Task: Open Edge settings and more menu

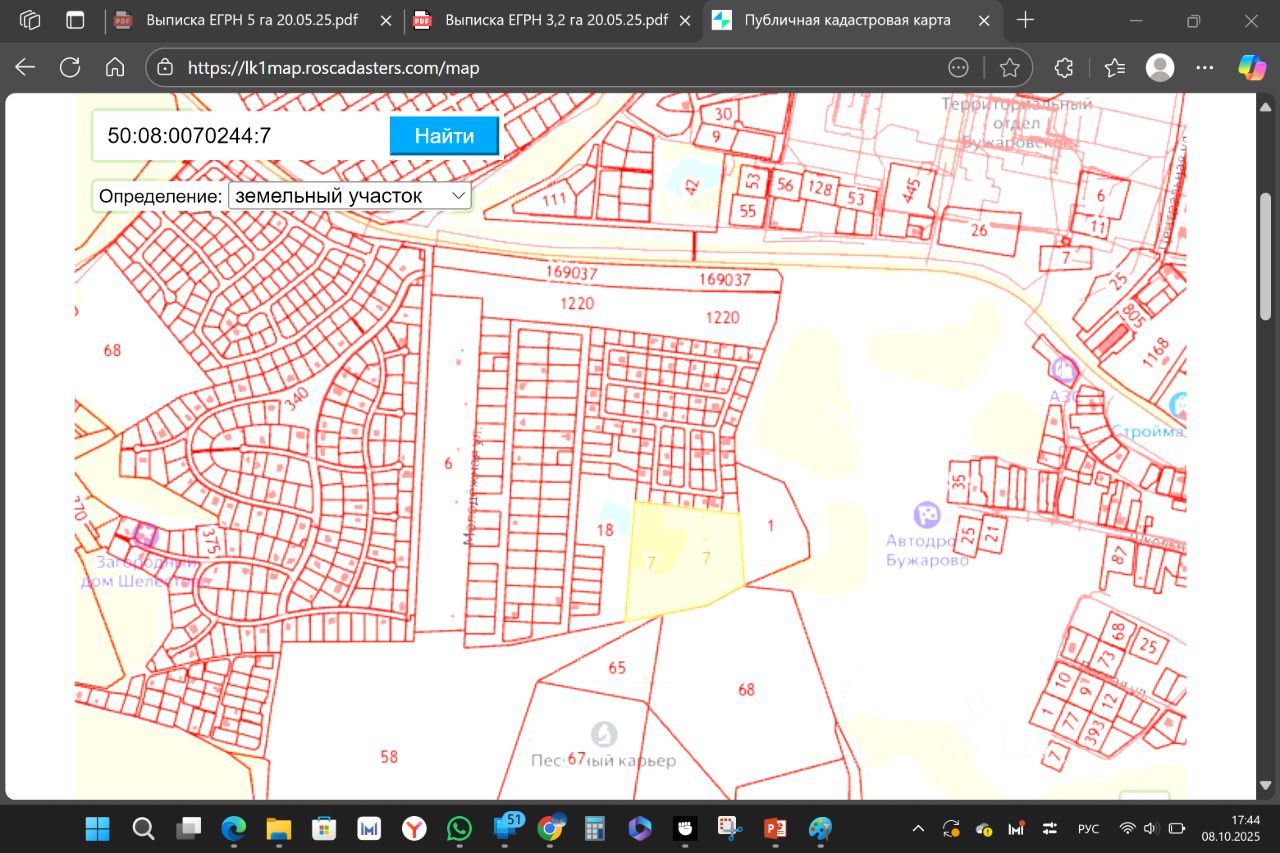Action: [x=1205, y=67]
